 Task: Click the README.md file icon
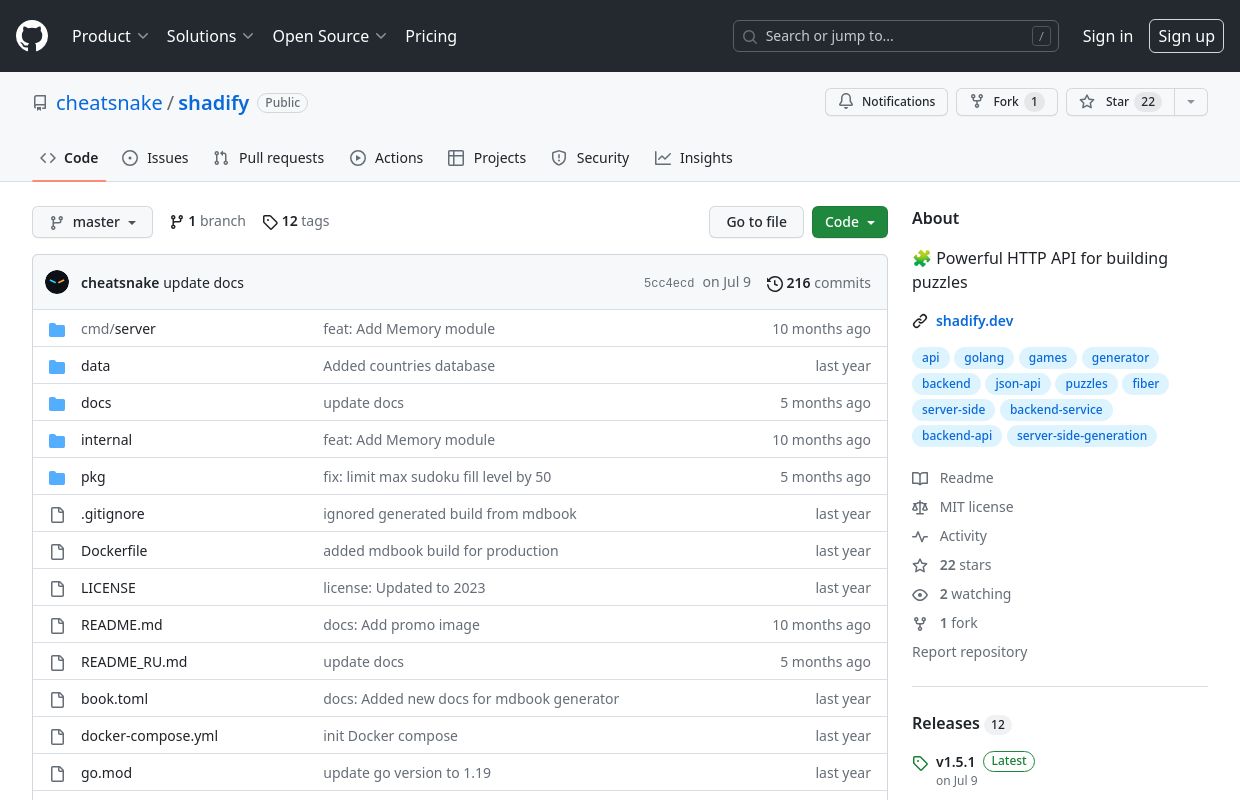57,625
